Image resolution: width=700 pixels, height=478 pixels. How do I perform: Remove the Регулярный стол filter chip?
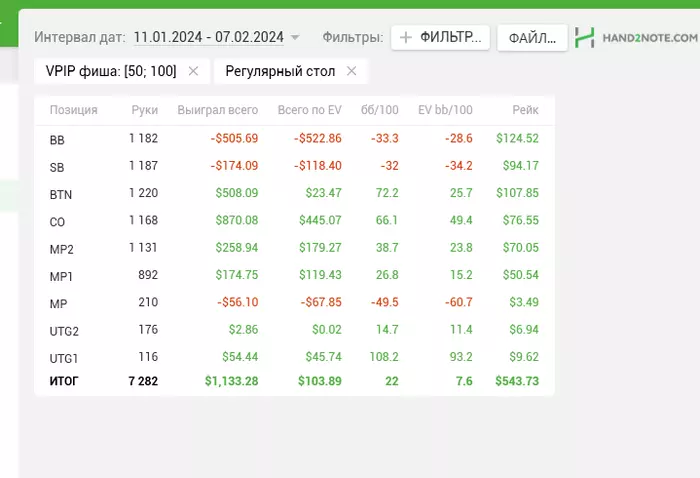click(x=352, y=71)
